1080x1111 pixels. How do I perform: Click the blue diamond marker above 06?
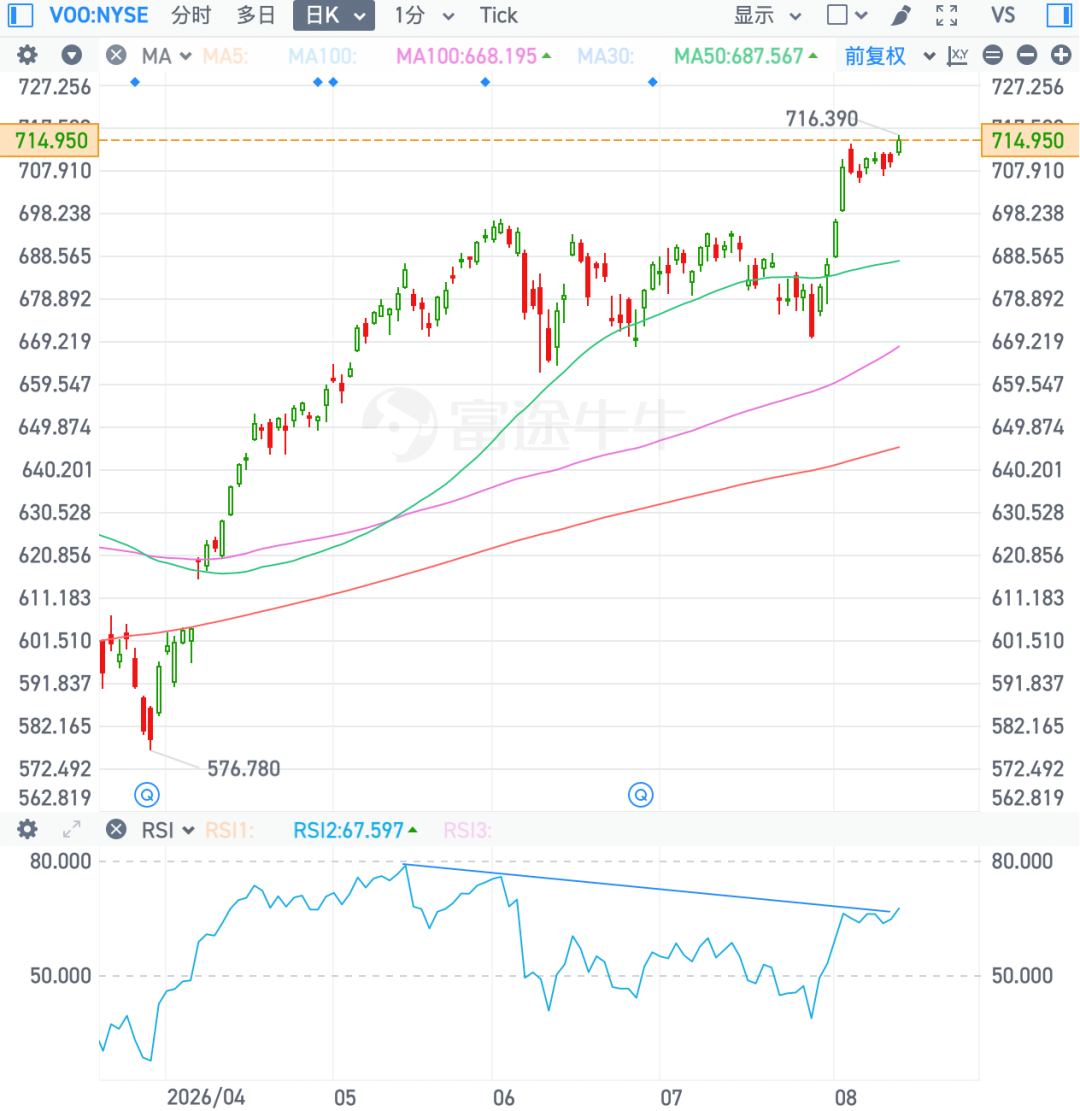[485, 82]
